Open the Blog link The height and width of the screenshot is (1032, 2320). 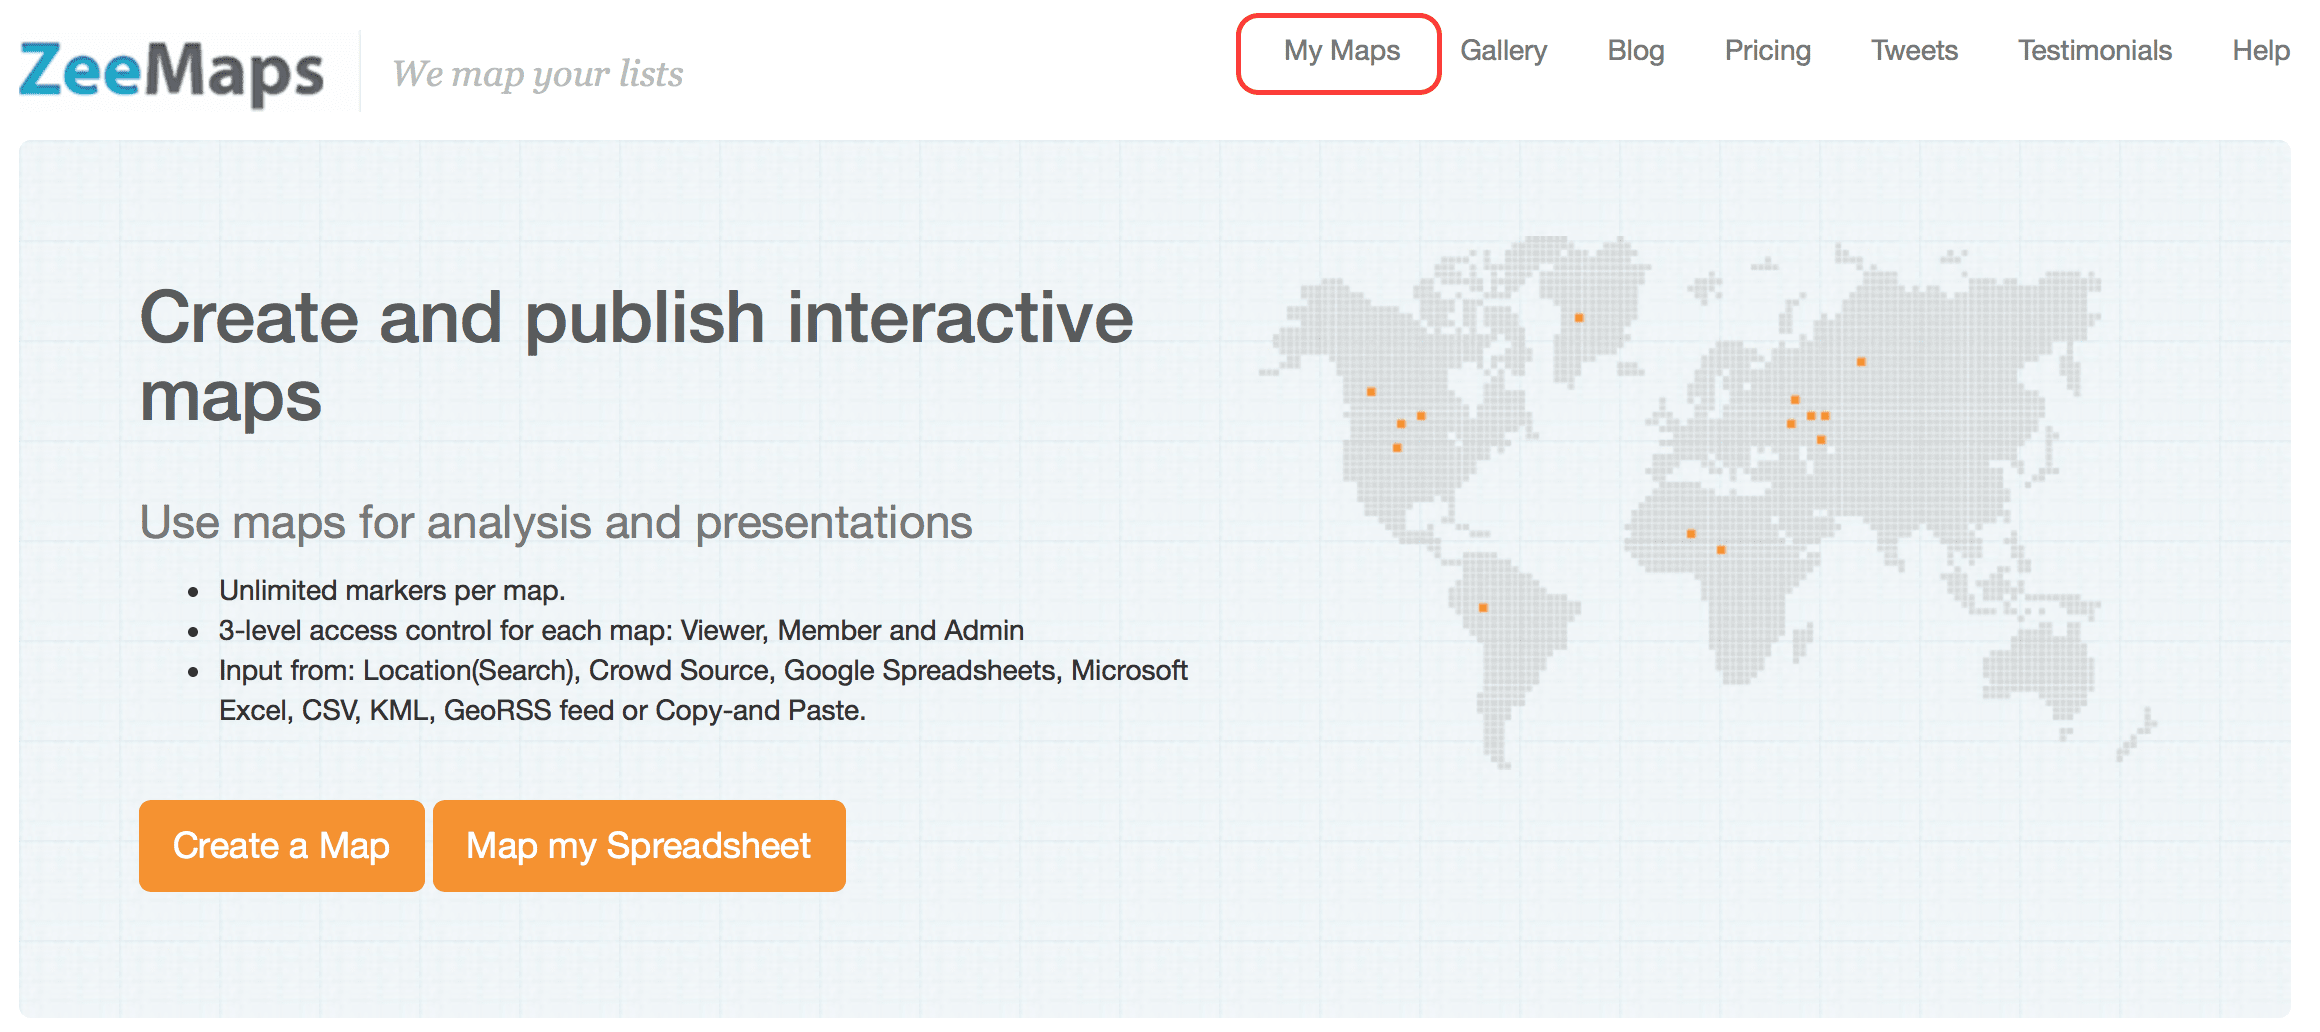coord(1635,51)
